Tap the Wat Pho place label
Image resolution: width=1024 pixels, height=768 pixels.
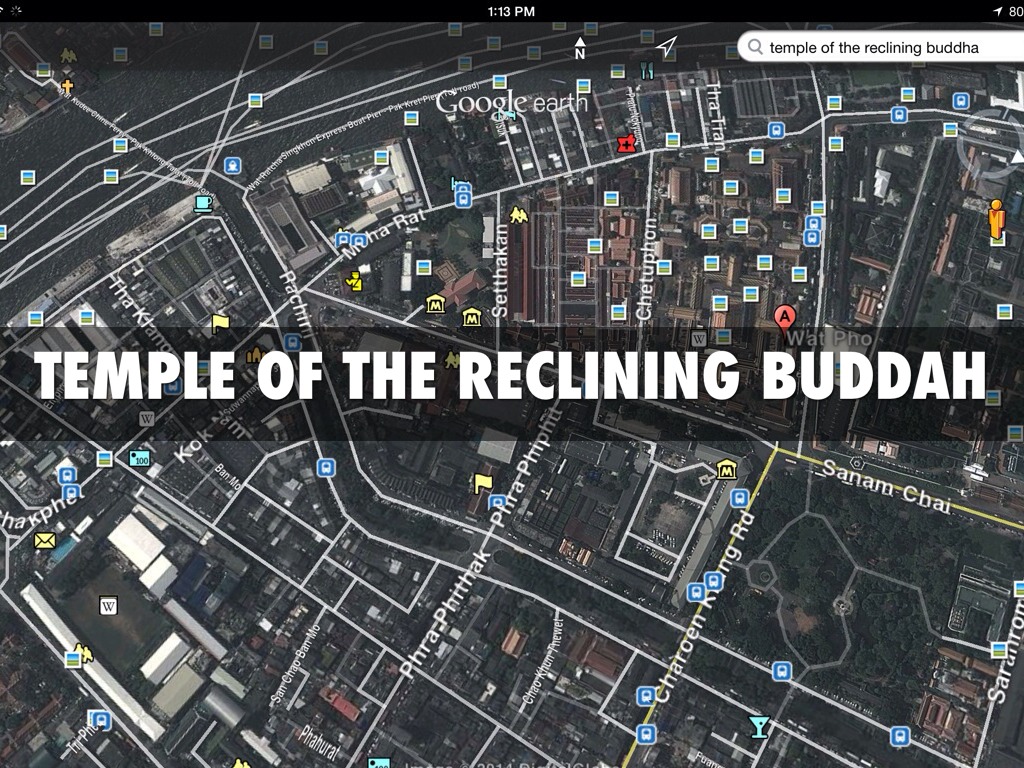823,339
